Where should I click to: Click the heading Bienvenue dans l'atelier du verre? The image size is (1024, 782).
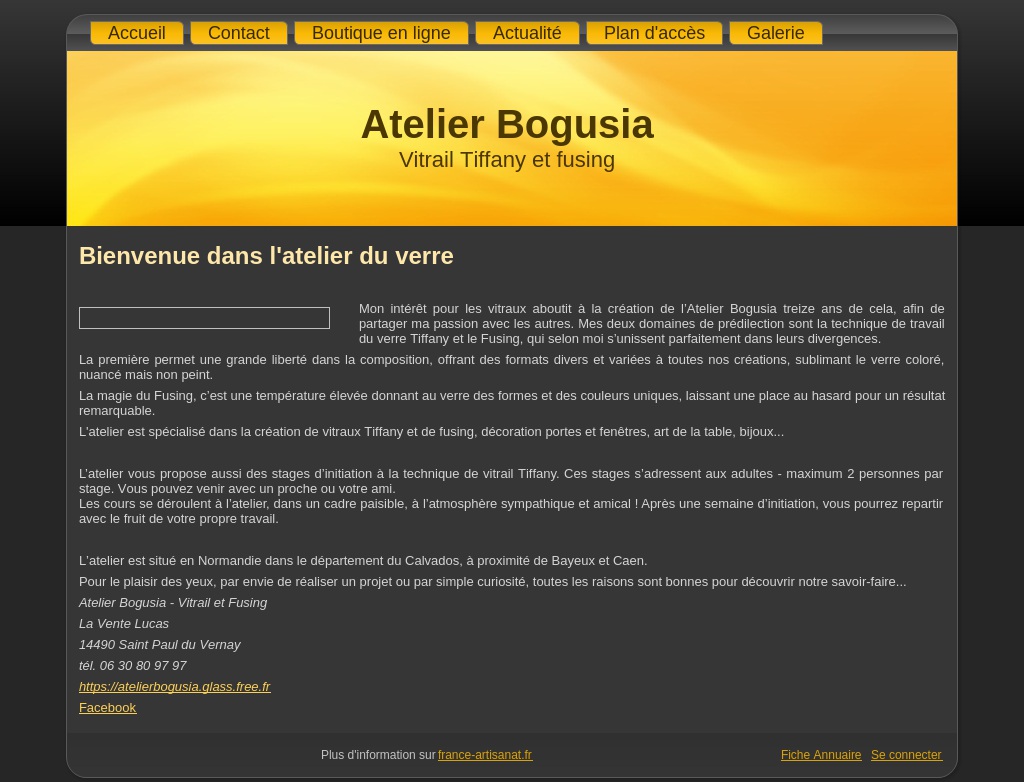(x=266, y=255)
